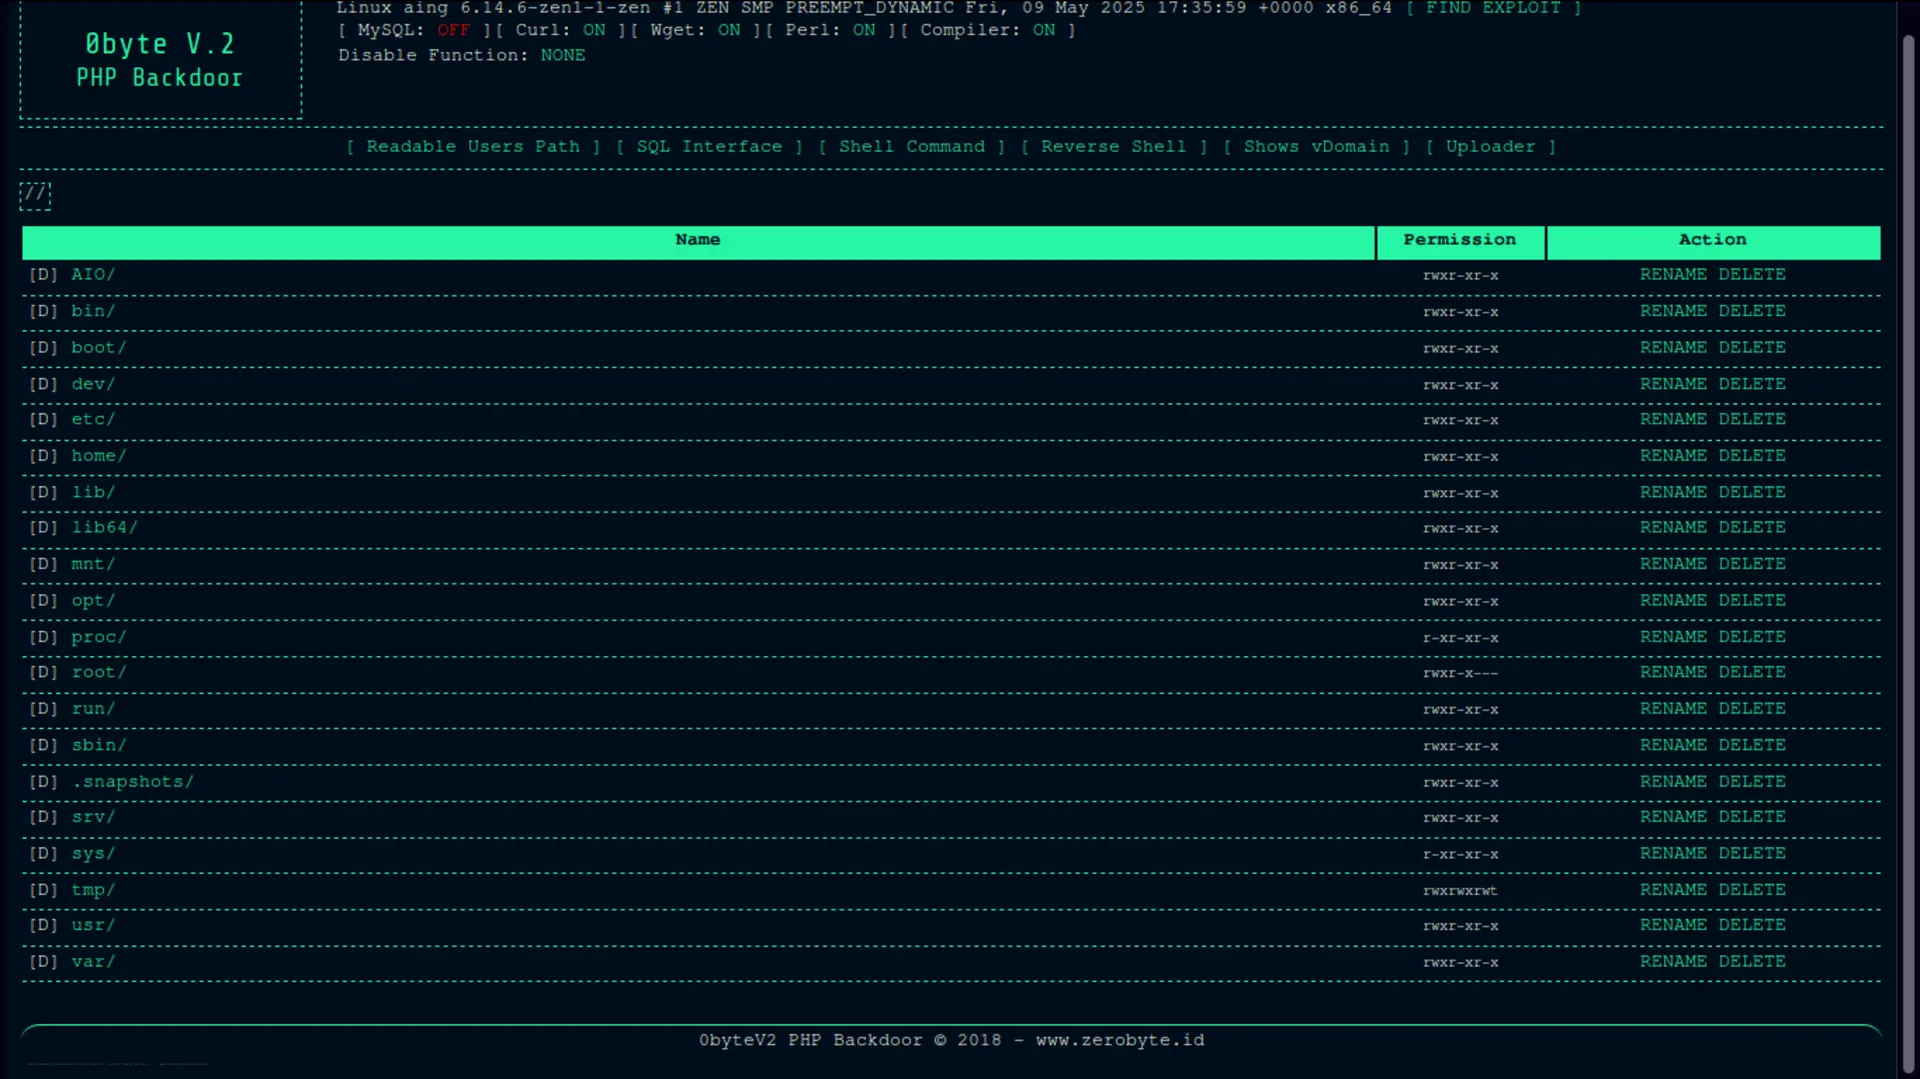Viewport: 1920px width, 1079px height.
Task: Click RENAME in the proc/ row
Action: point(1673,637)
